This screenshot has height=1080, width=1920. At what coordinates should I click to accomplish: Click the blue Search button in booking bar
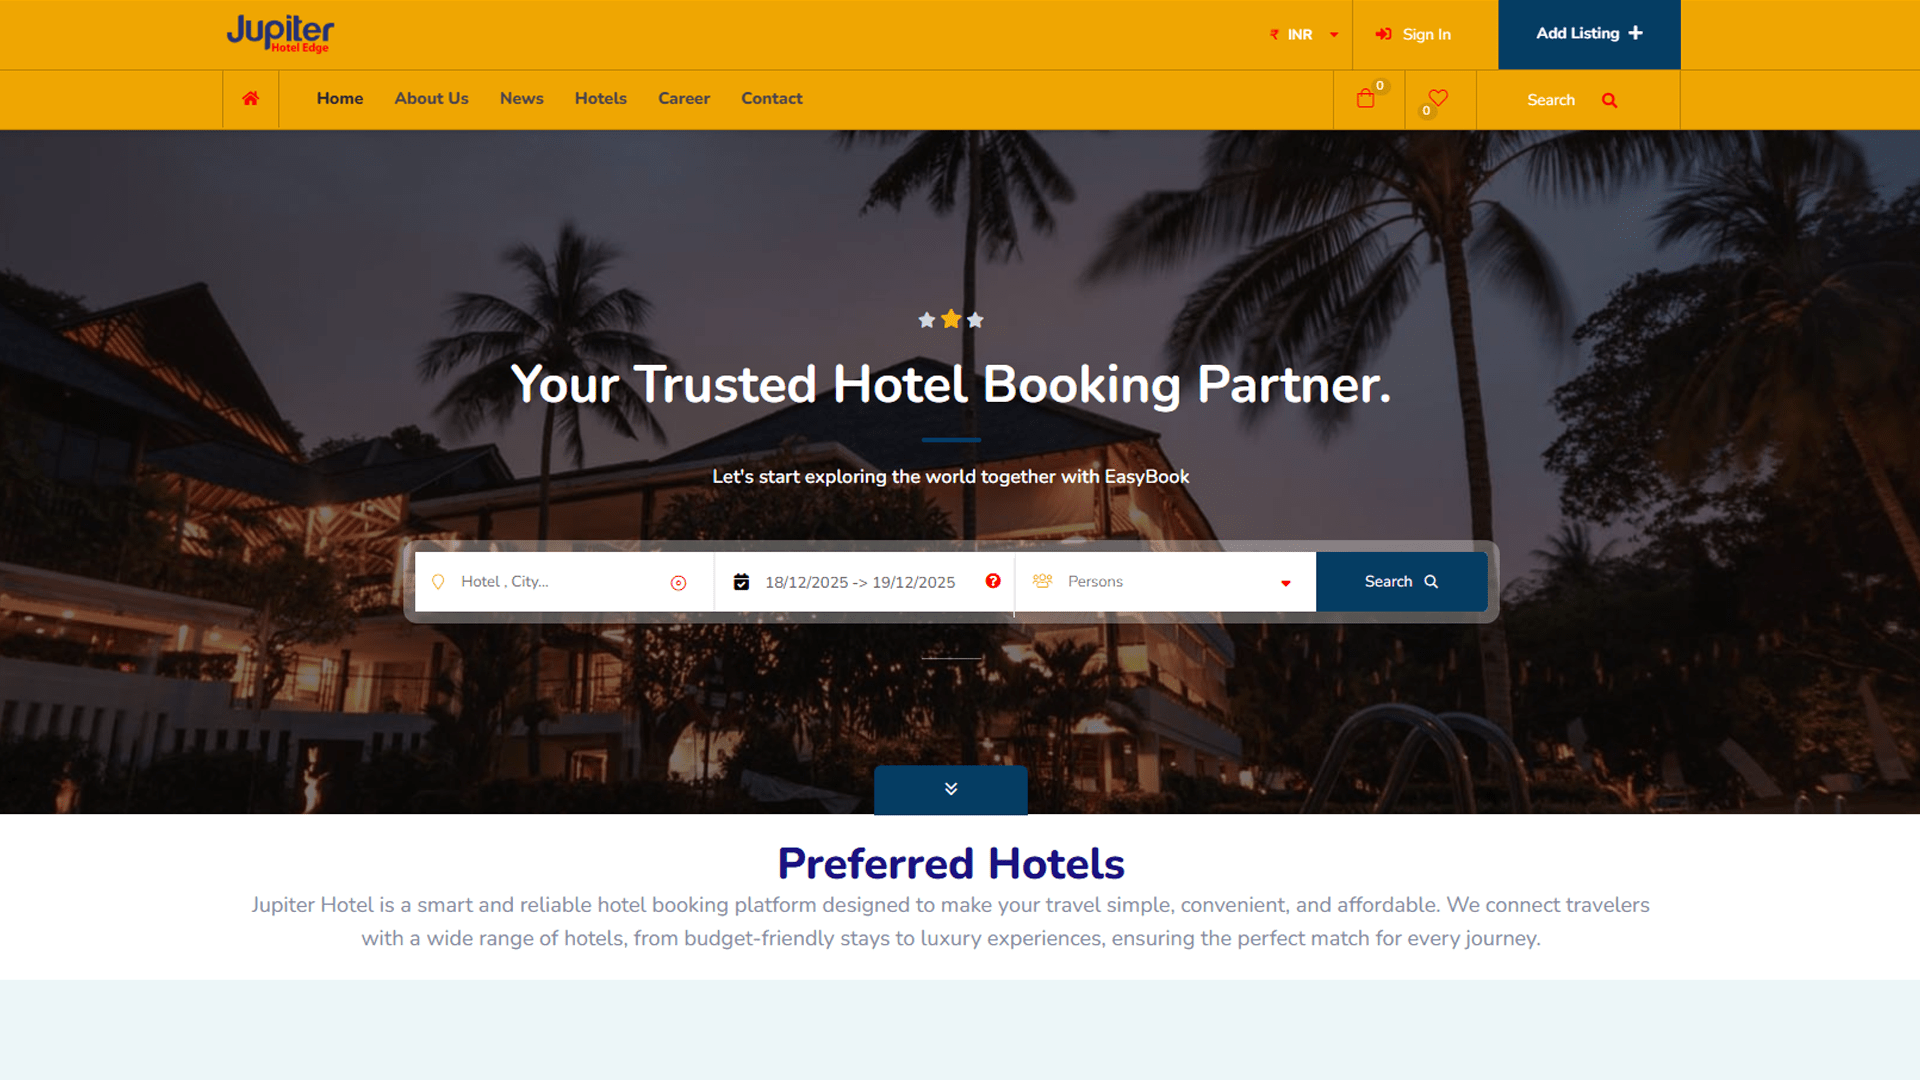pos(1401,582)
